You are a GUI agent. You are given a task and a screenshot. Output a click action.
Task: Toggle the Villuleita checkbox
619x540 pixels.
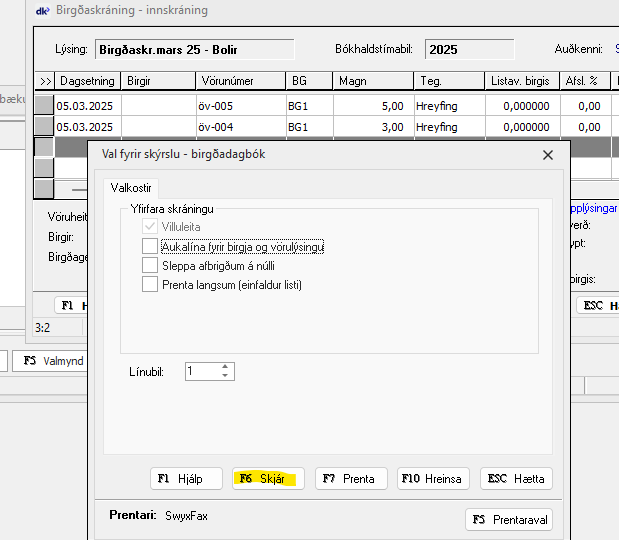click(x=150, y=227)
